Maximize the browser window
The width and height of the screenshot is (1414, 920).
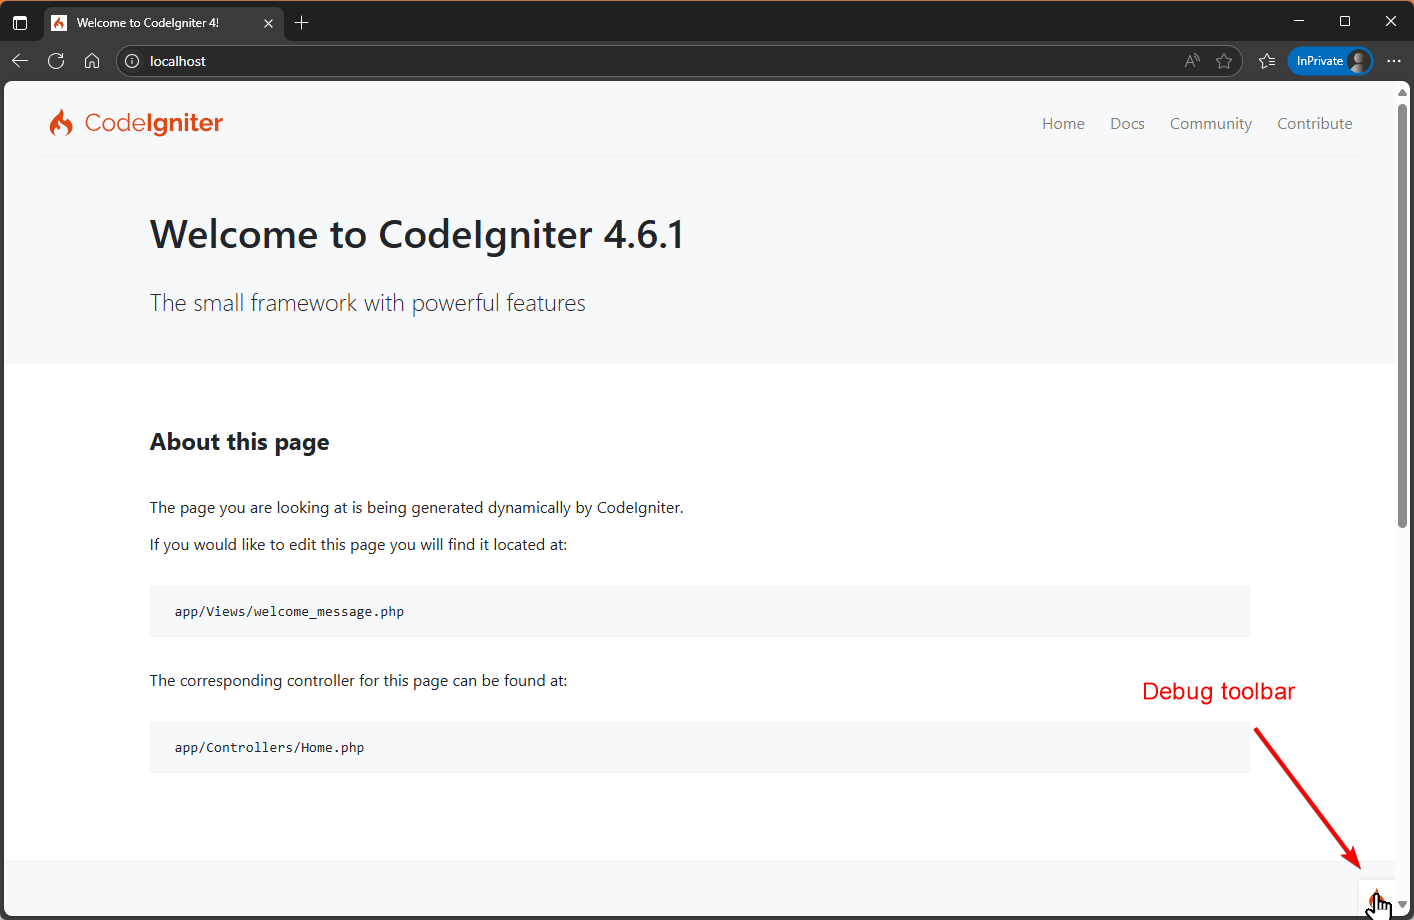[1345, 21]
